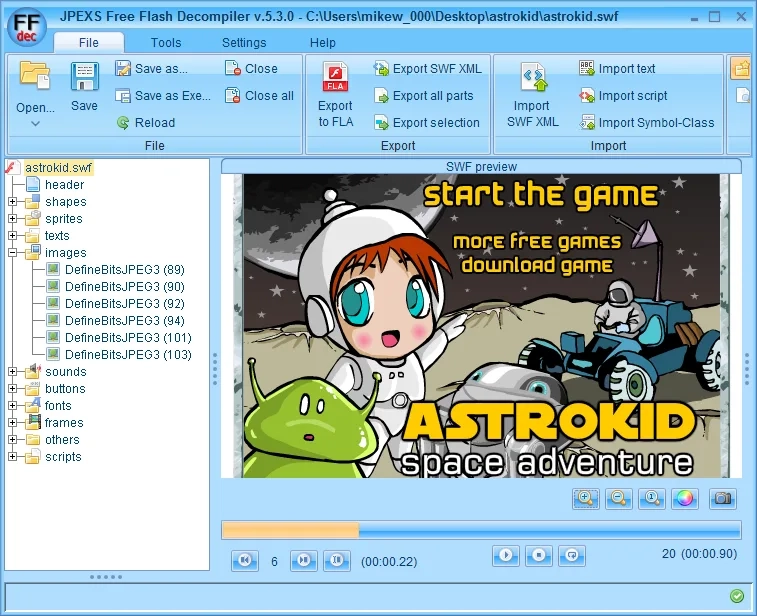This screenshot has height=616, width=757.
Task: Click 'download game' in preview
Action: 537,265
